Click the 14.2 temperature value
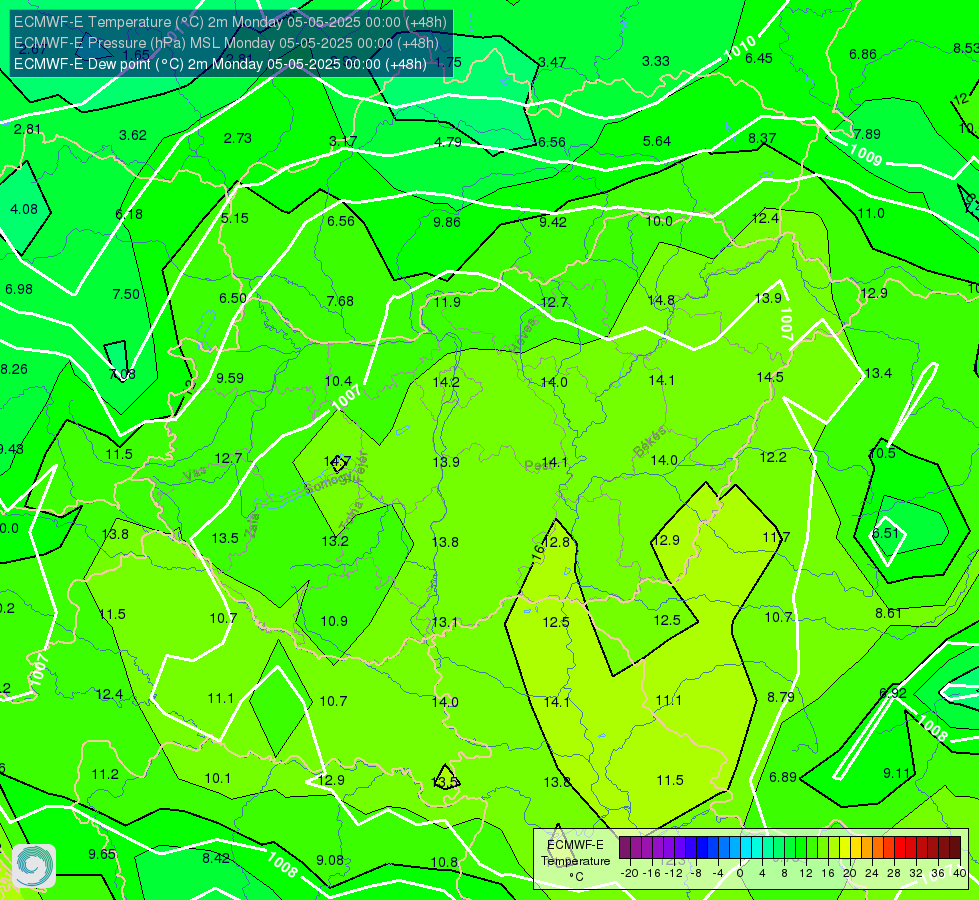The image size is (979, 900). 446,382
